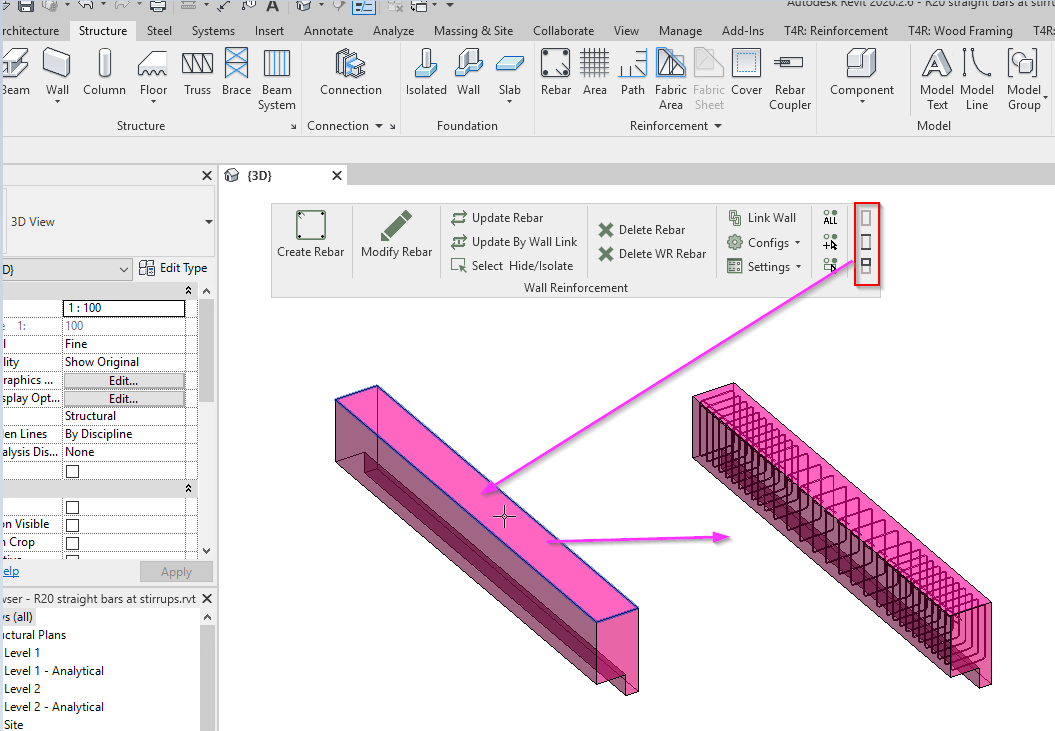This screenshot has height=731, width=1055.
Task: Toggle the checkbox below Analysis Display None row
Action: [73, 471]
